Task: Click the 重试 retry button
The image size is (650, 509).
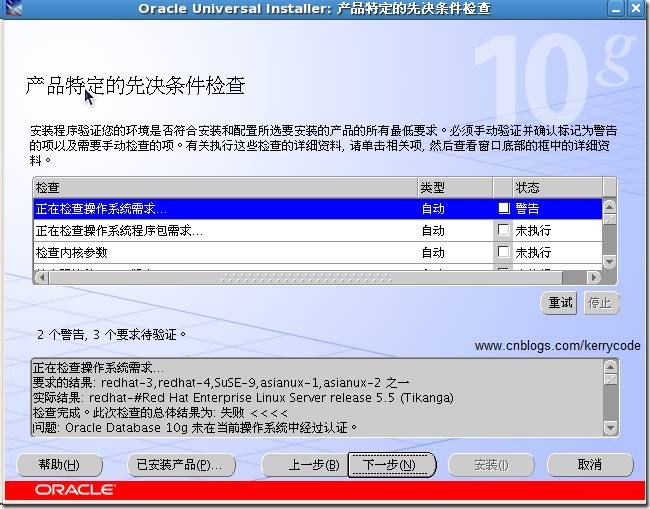Action: (x=560, y=303)
